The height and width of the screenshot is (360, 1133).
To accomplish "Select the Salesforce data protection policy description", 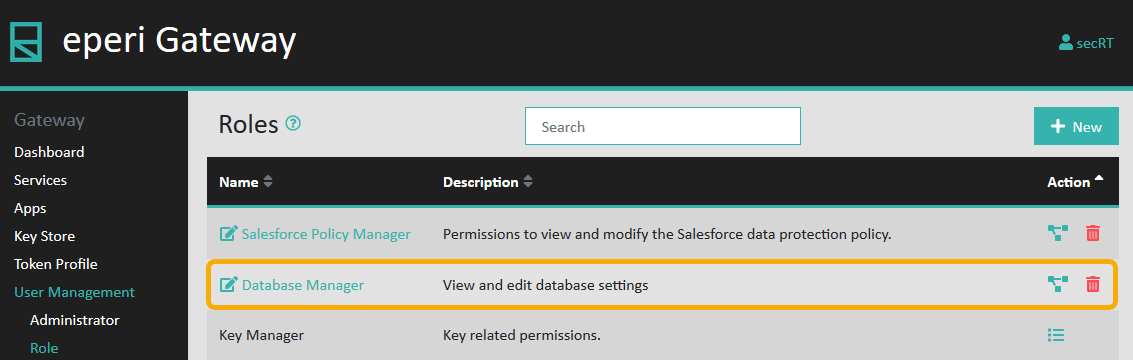I will click(x=666, y=234).
